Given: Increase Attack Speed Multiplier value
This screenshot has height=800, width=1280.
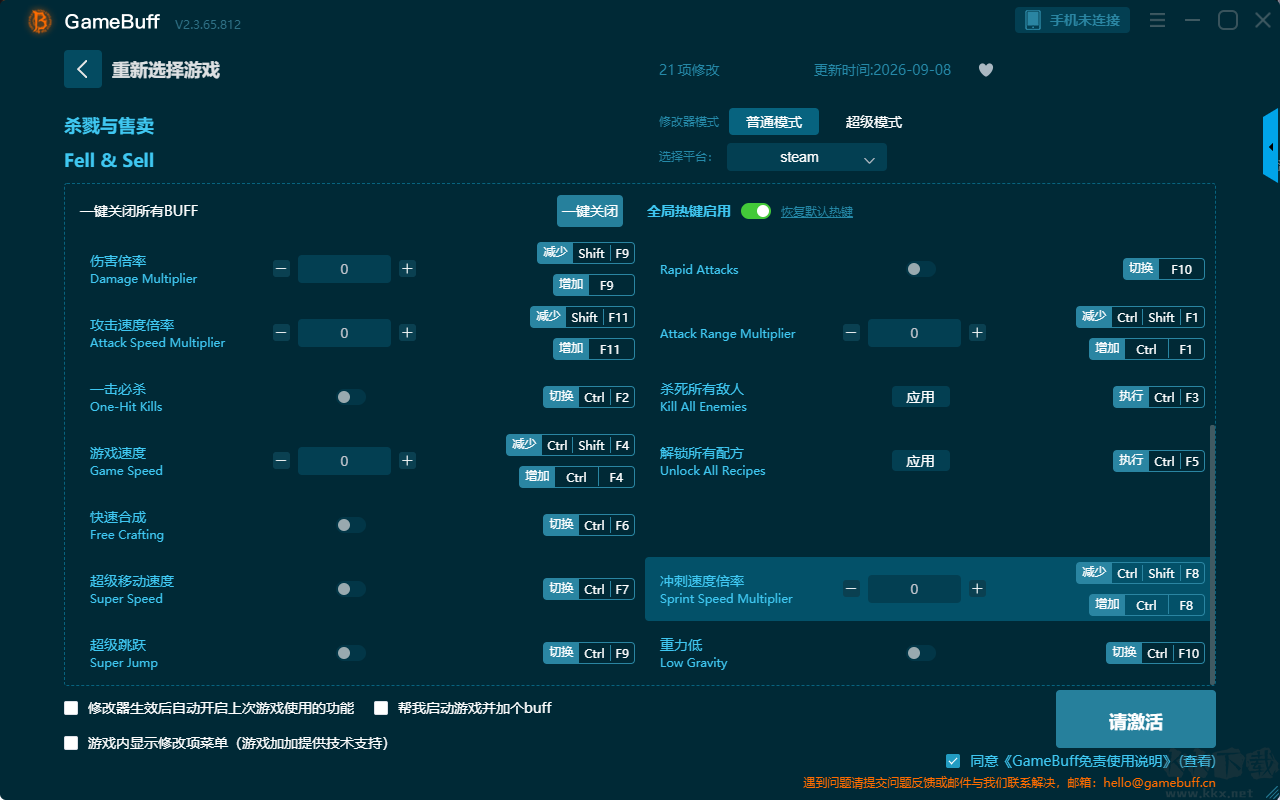Looking at the screenshot, I should click(407, 333).
